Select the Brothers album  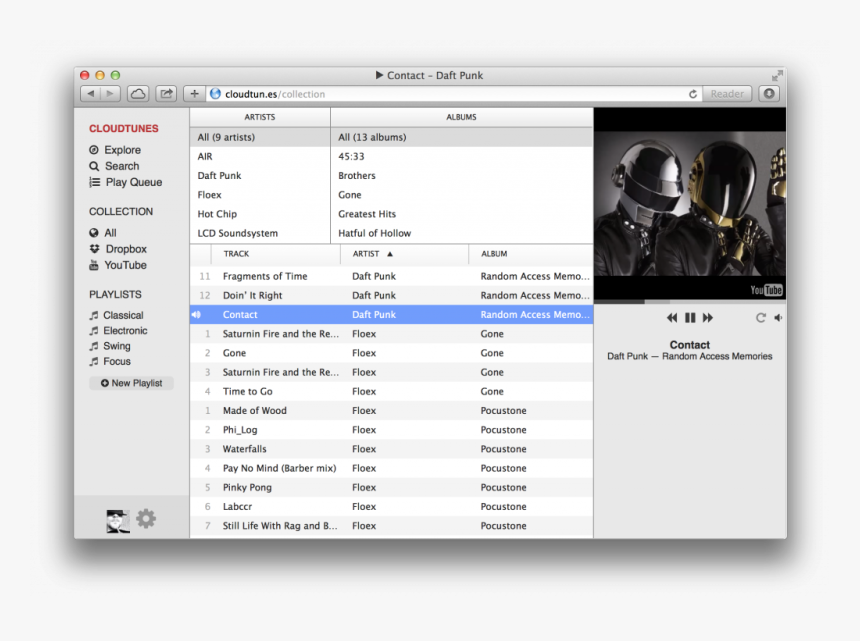(462, 175)
